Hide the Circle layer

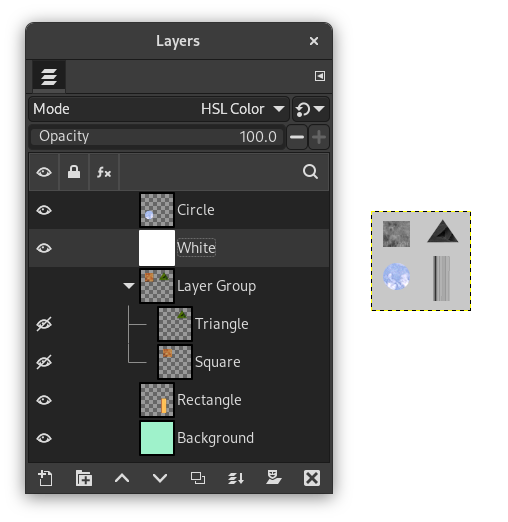click(44, 210)
